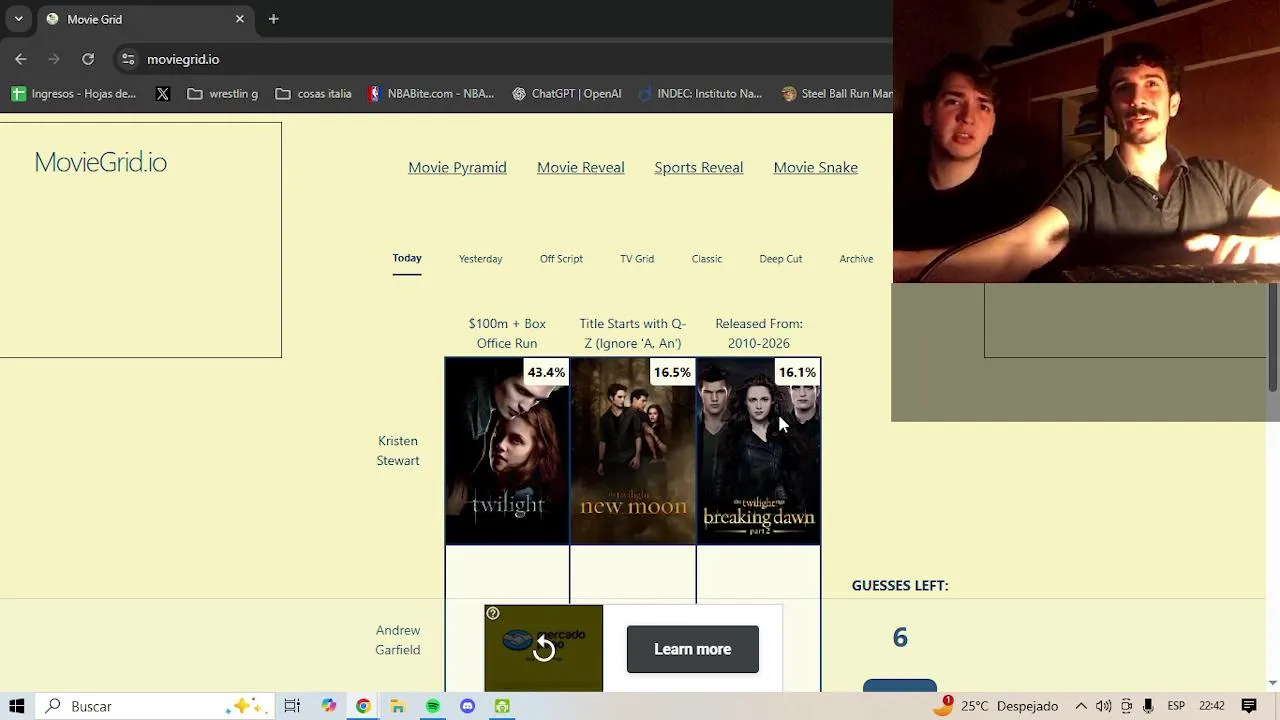Go back in the browser

click(x=21, y=59)
